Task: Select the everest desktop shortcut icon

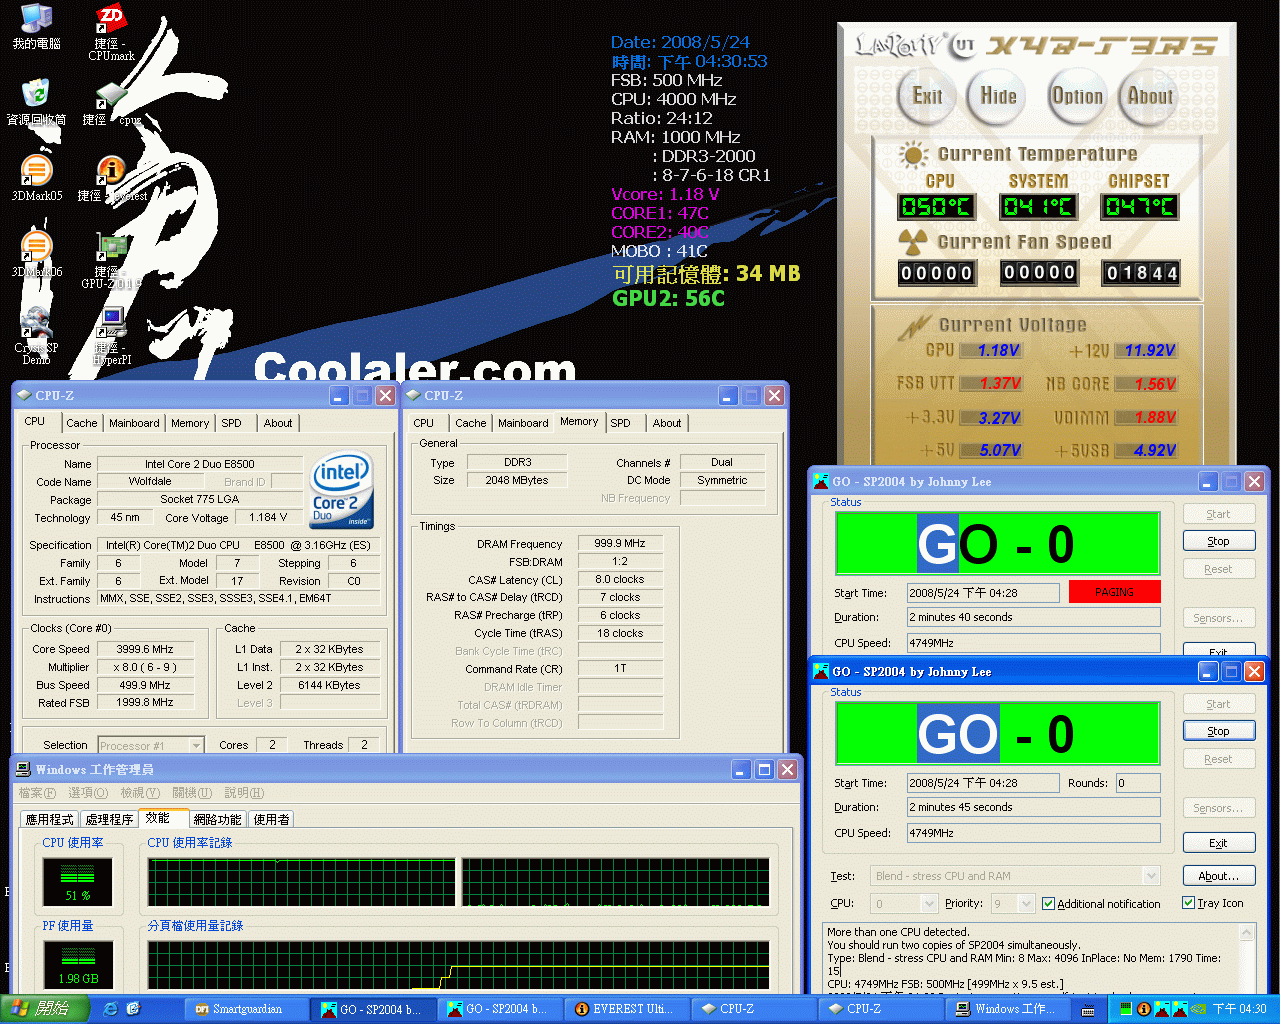Action: pyautogui.click(x=111, y=178)
